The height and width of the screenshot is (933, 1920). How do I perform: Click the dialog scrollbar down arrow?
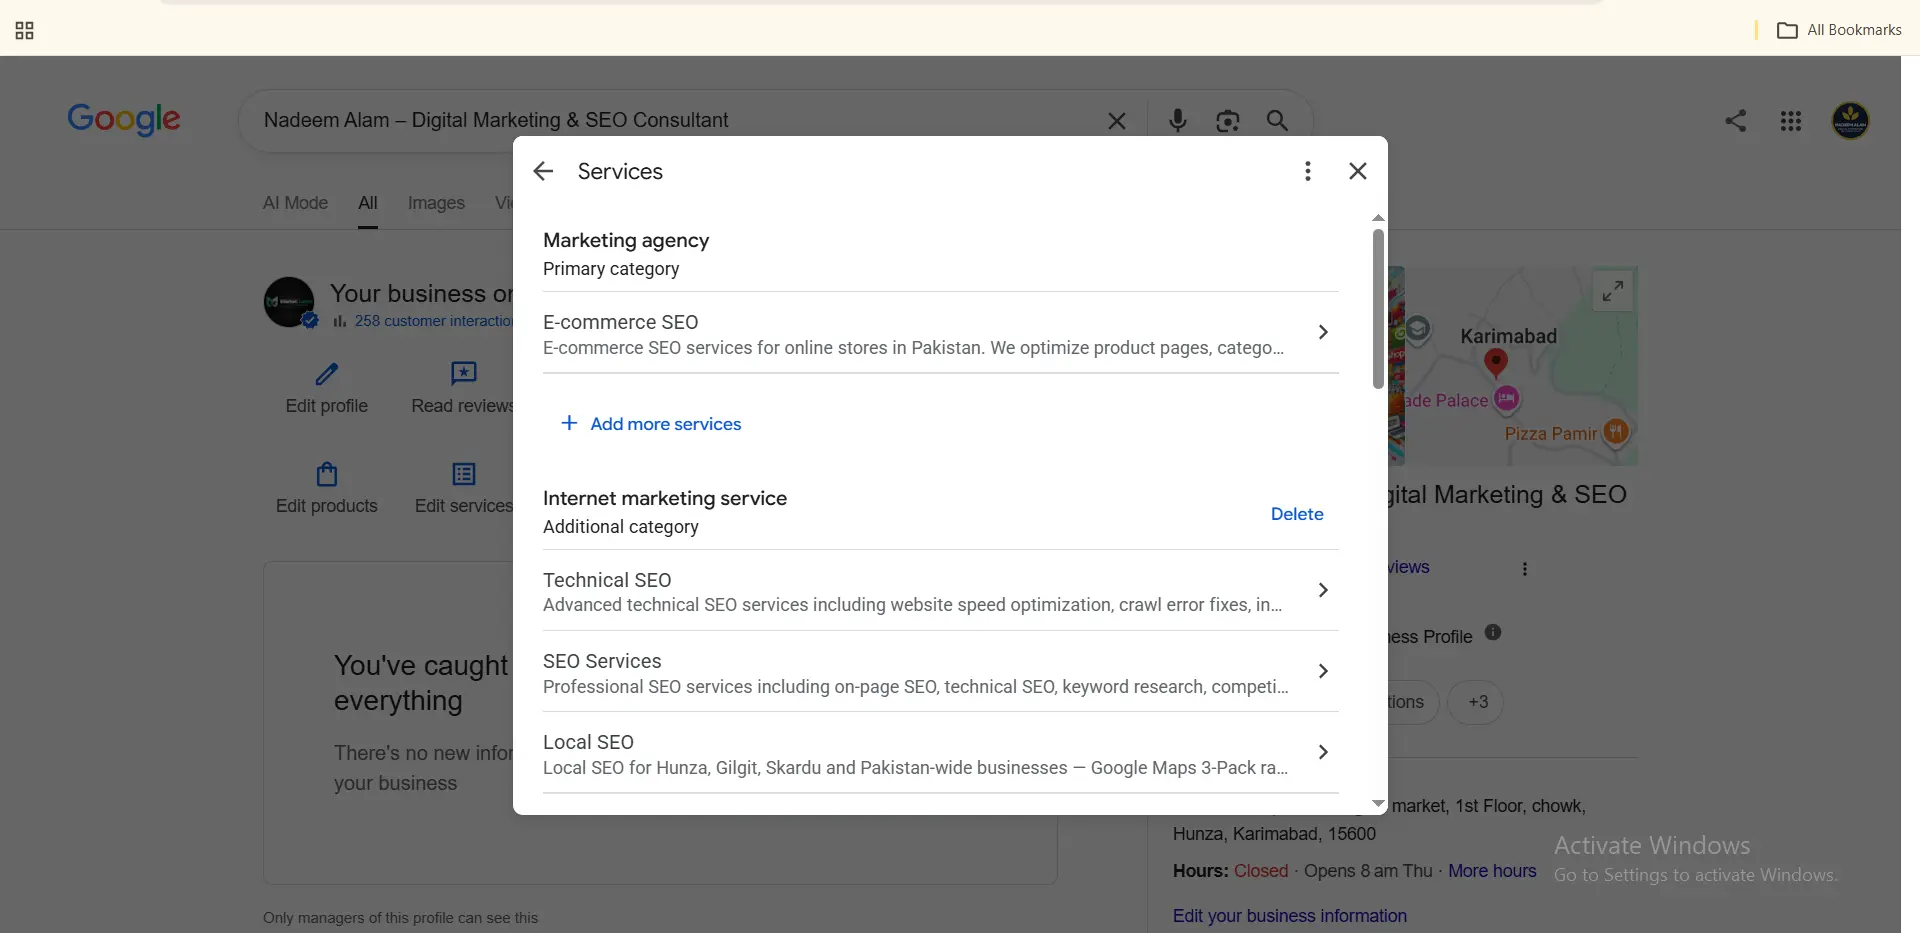tap(1378, 804)
